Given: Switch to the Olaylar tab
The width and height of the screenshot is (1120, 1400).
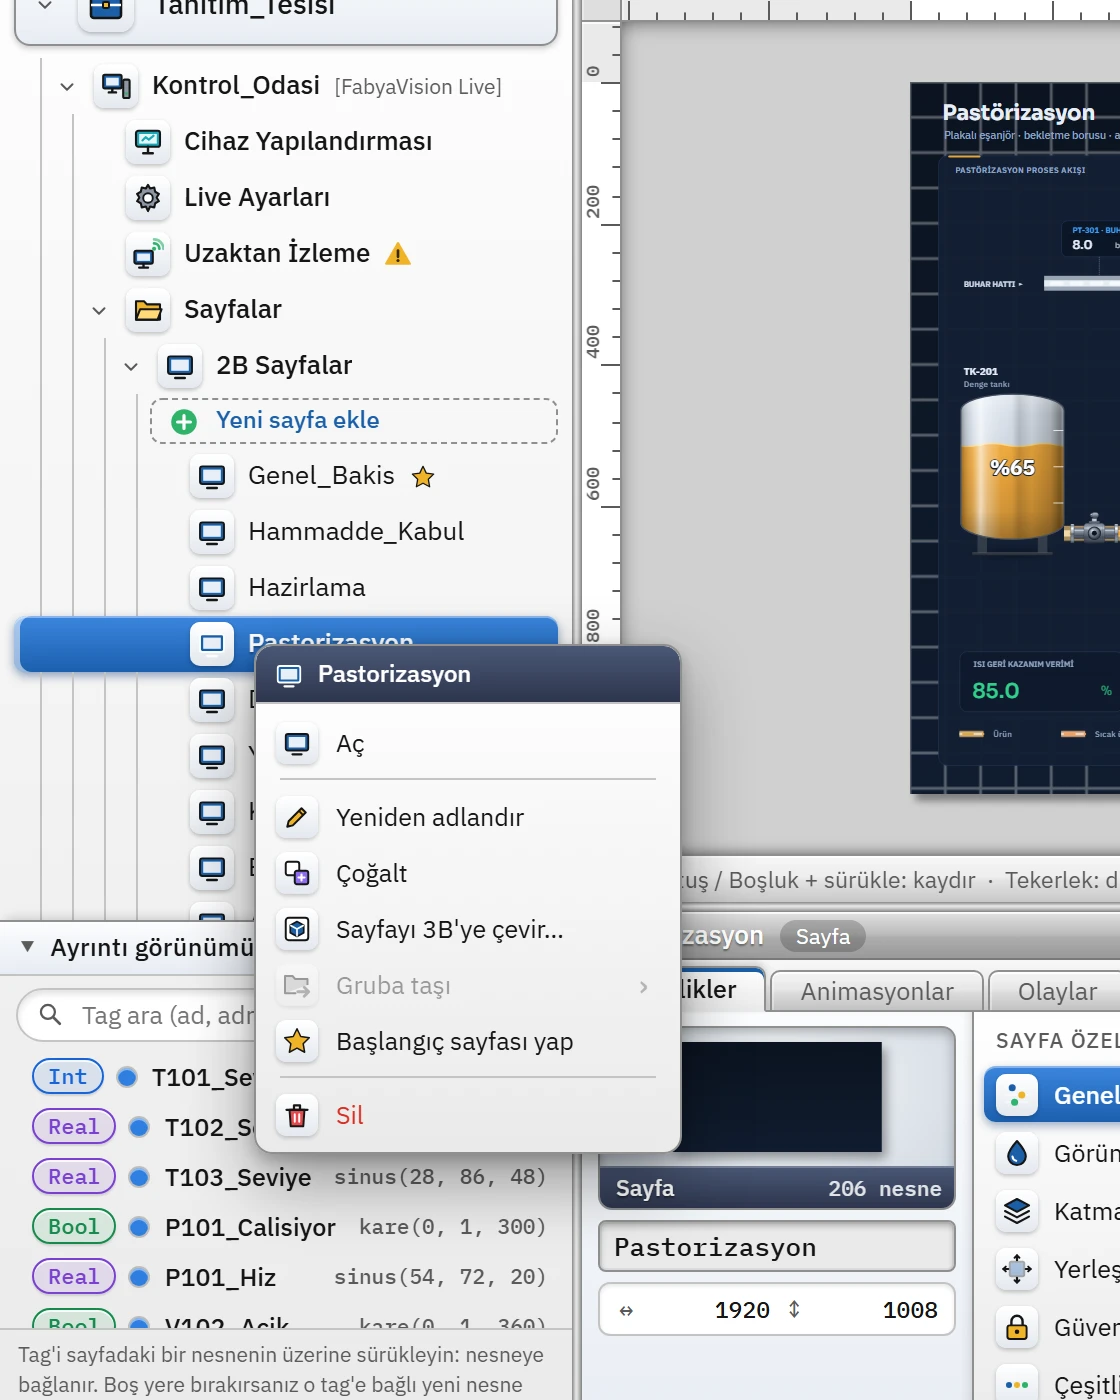Looking at the screenshot, I should (x=1057, y=991).
